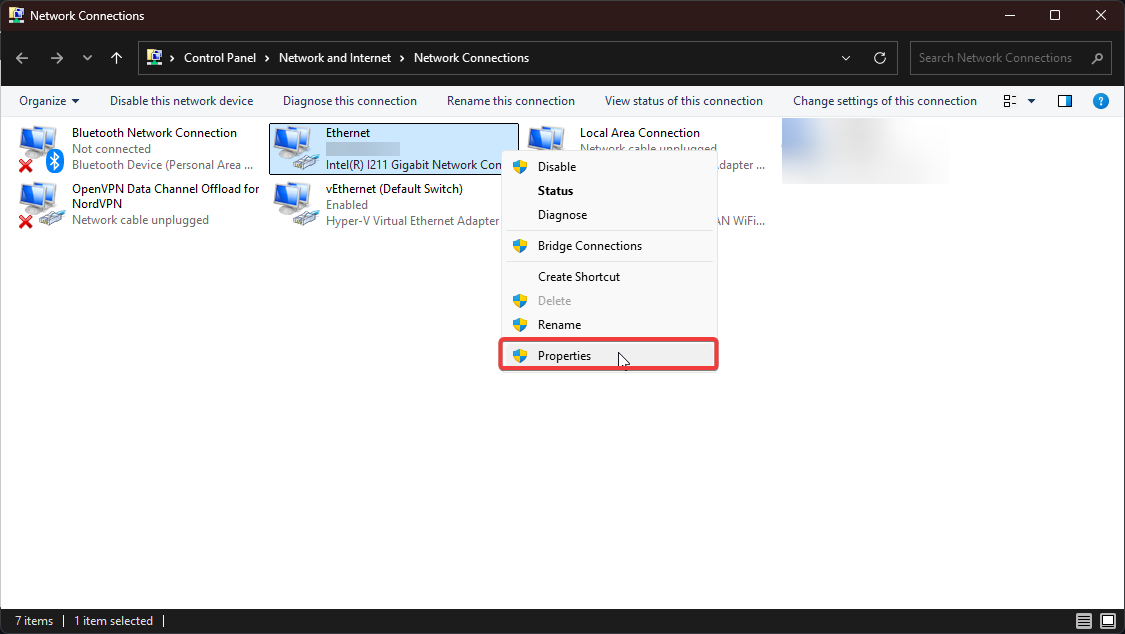
Task: Open the address bar history dropdown
Action: (x=845, y=58)
